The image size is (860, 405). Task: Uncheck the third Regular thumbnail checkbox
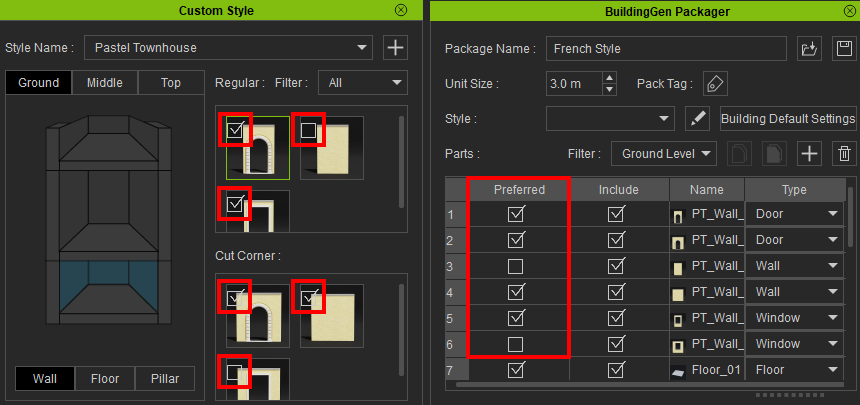(x=235, y=204)
